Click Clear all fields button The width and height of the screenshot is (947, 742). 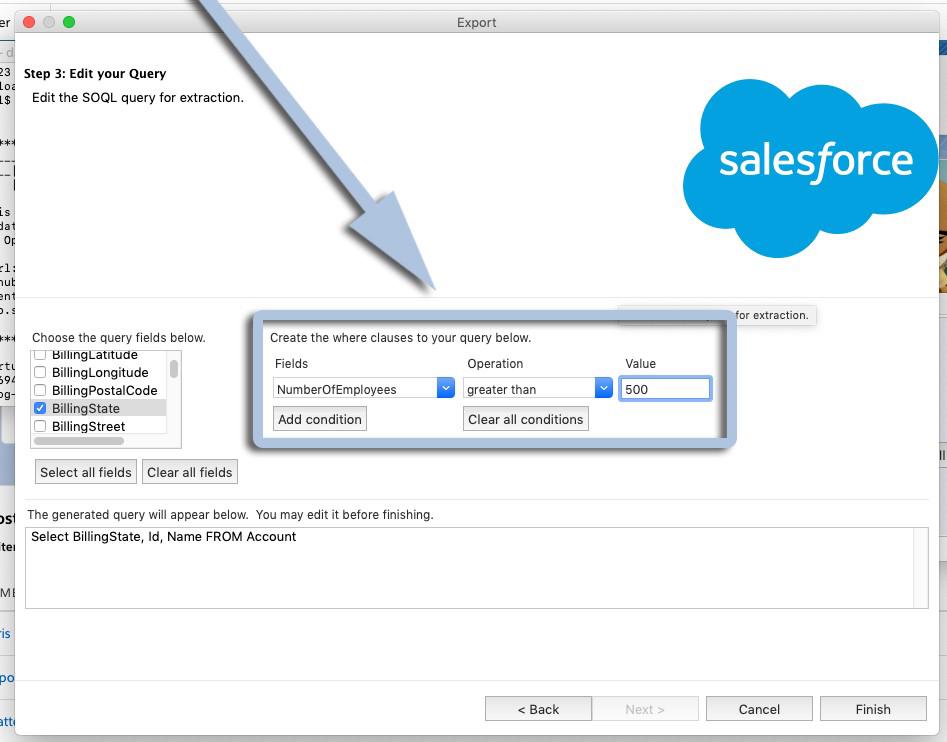coord(190,472)
